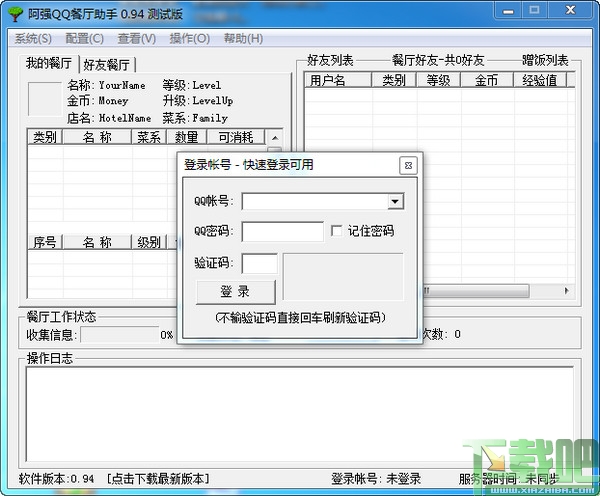The height and width of the screenshot is (496, 600).
Task: Open the 系统(S) menu
Action: [x=33, y=38]
